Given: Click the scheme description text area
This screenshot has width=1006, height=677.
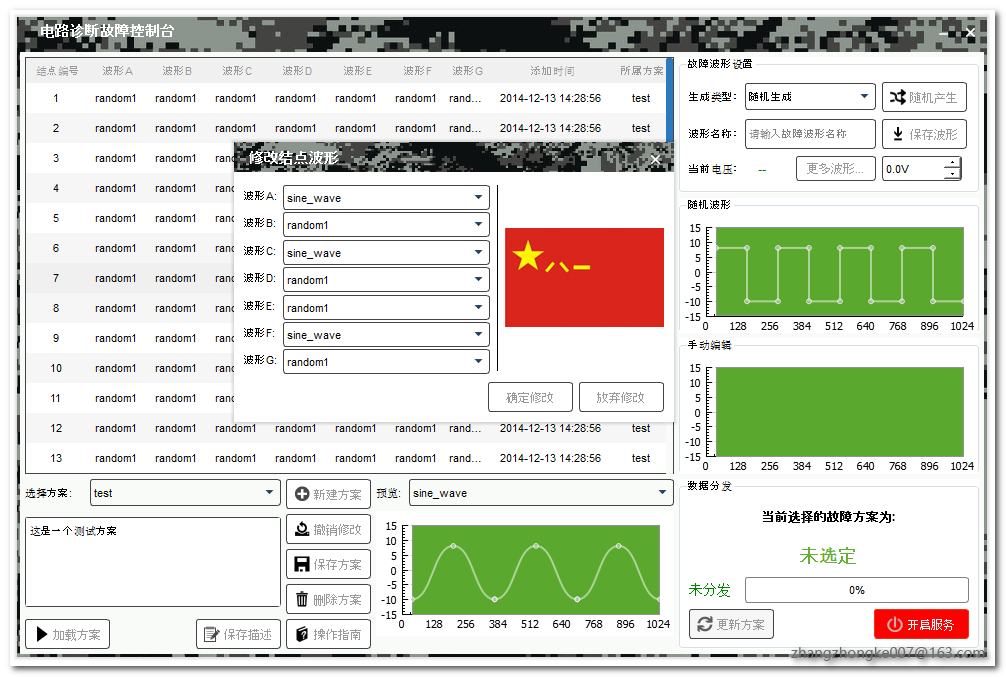Looking at the screenshot, I should 153,561.
